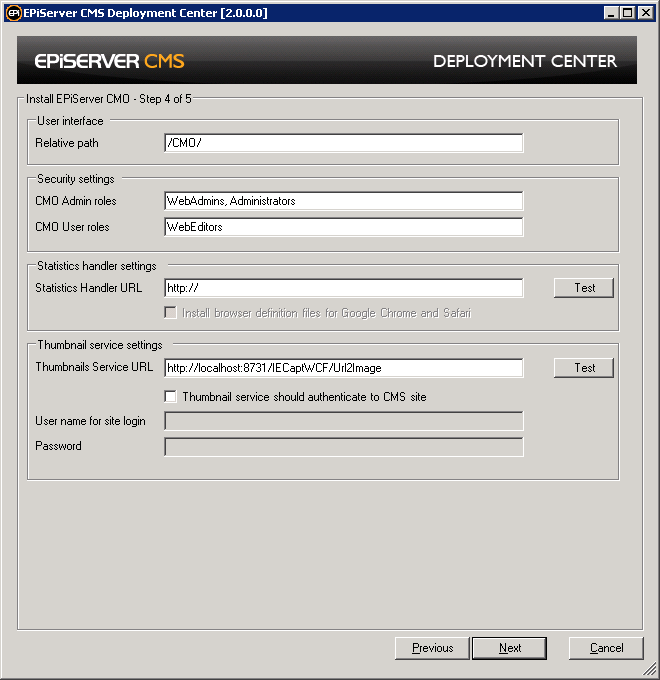Viewport: 660px width, 680px height.
Task: Test the Thumbnails Service URL
Action: [584, 368]
